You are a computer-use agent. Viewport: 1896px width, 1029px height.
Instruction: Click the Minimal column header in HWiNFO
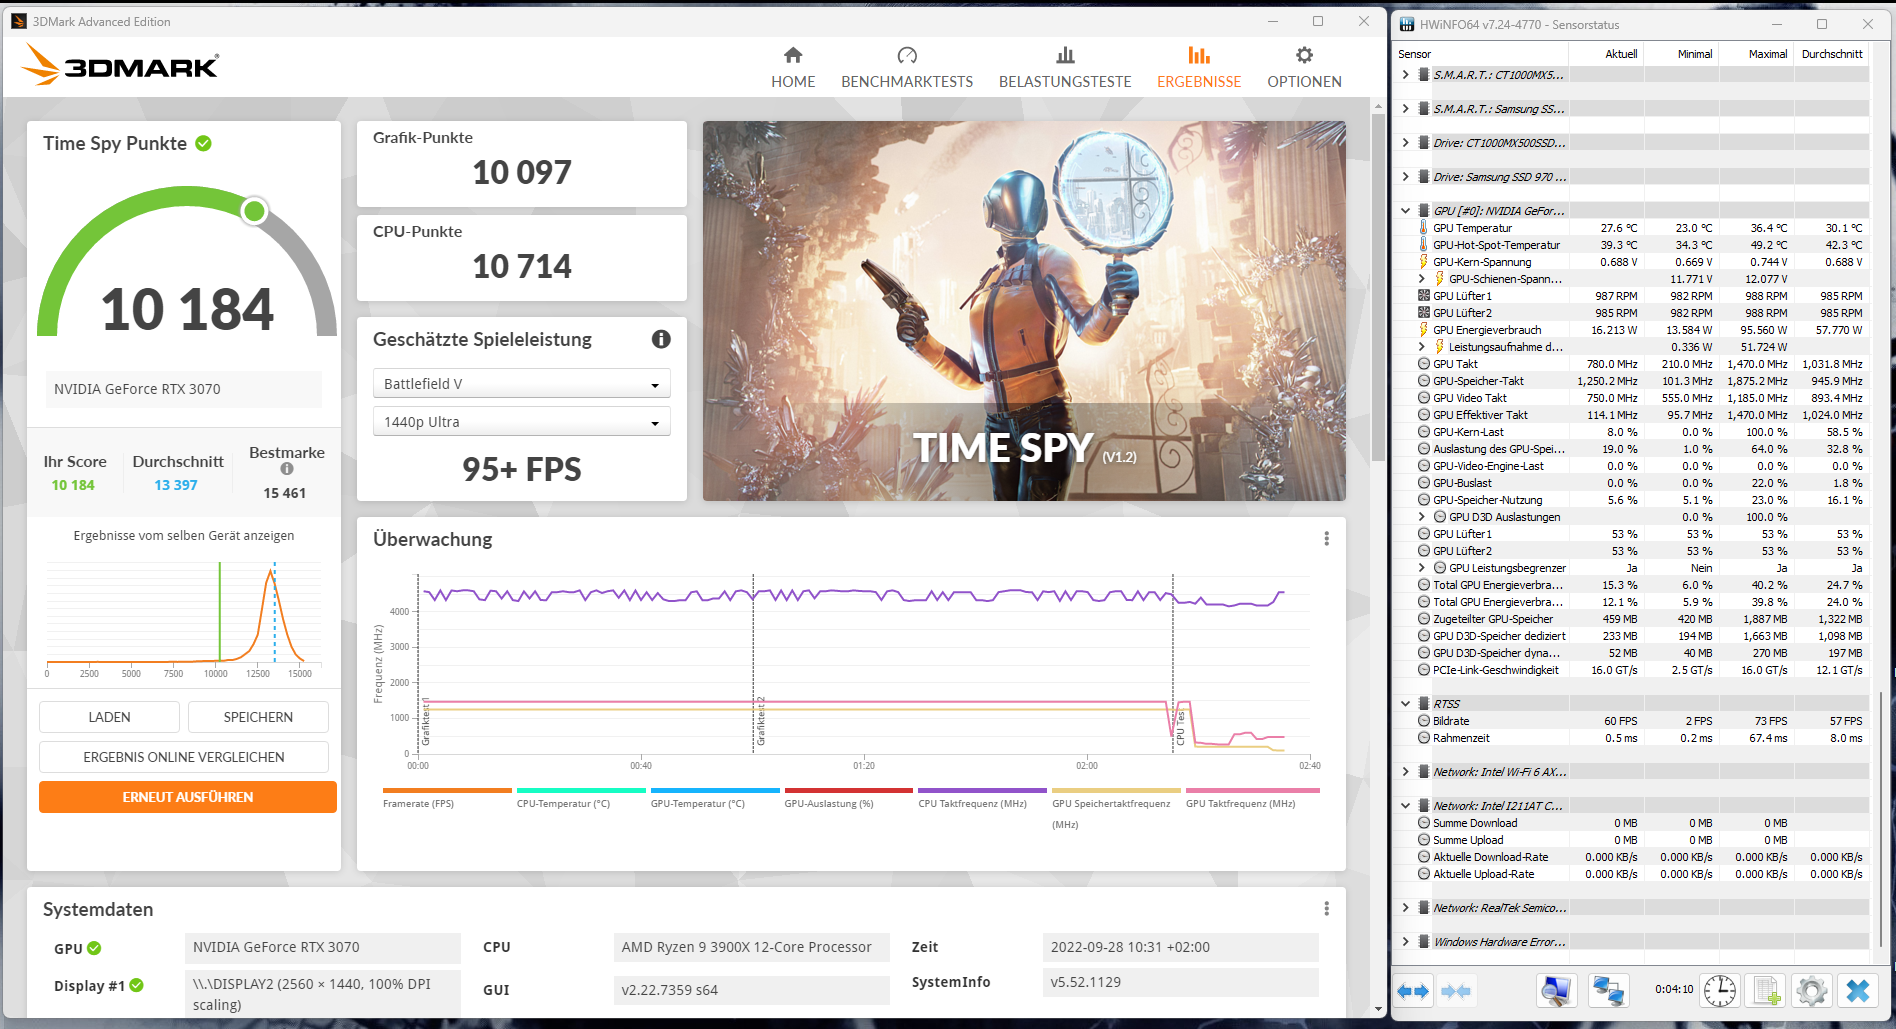[x=1682, y=54]
